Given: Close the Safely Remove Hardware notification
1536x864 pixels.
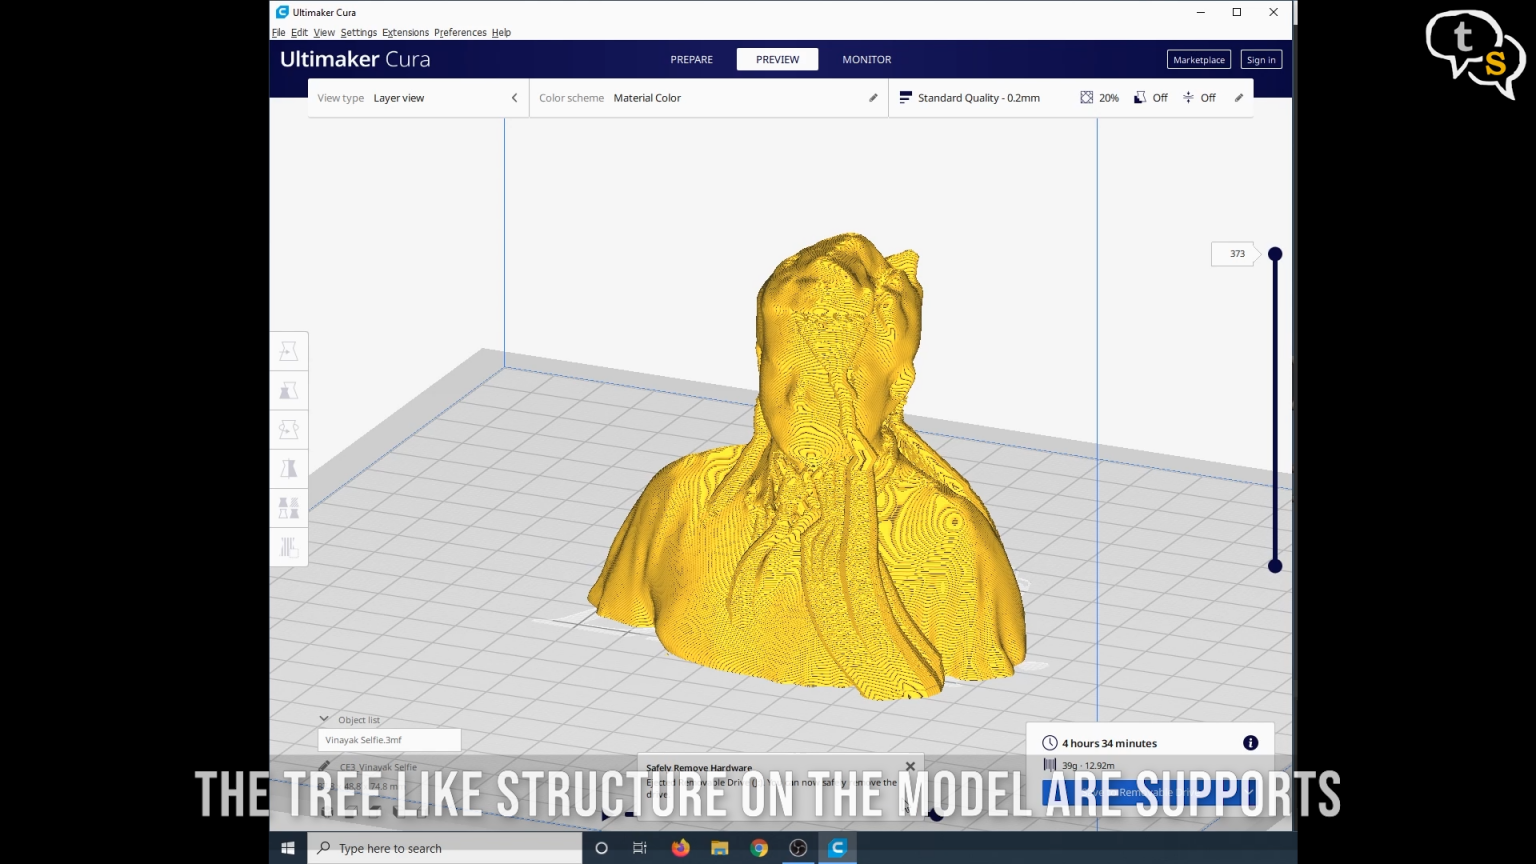Looking at the screenshot, I should click(x=910, y=766).
